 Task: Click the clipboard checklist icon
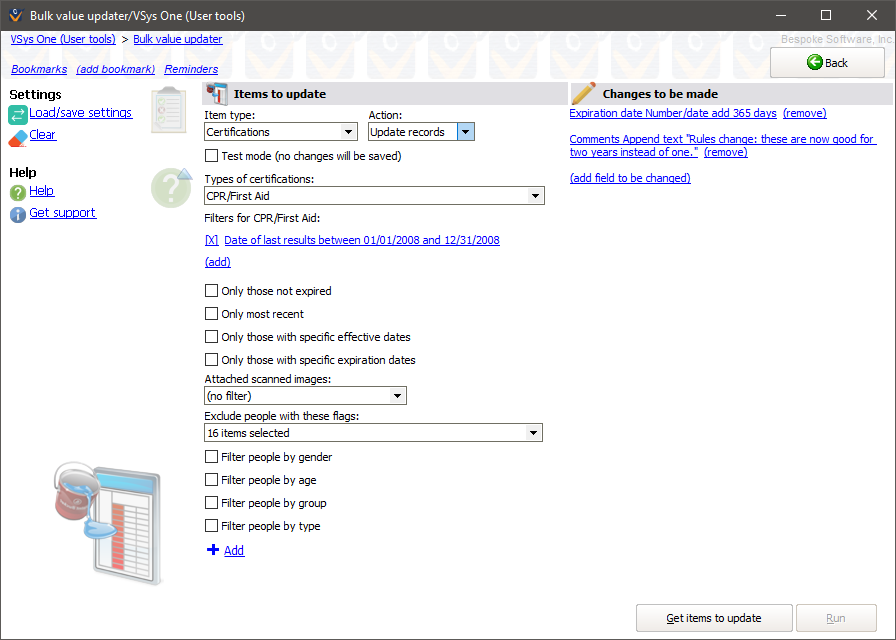point(168,110)
